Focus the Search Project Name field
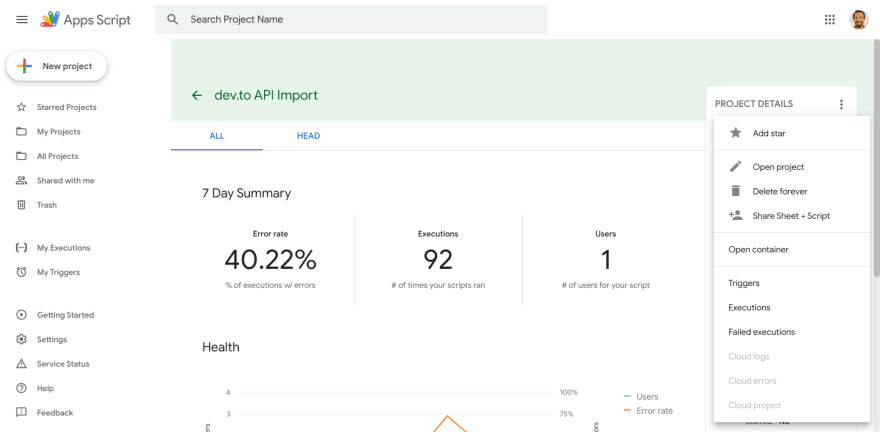This screenshot has height=432, width=880. click(360, 20)
